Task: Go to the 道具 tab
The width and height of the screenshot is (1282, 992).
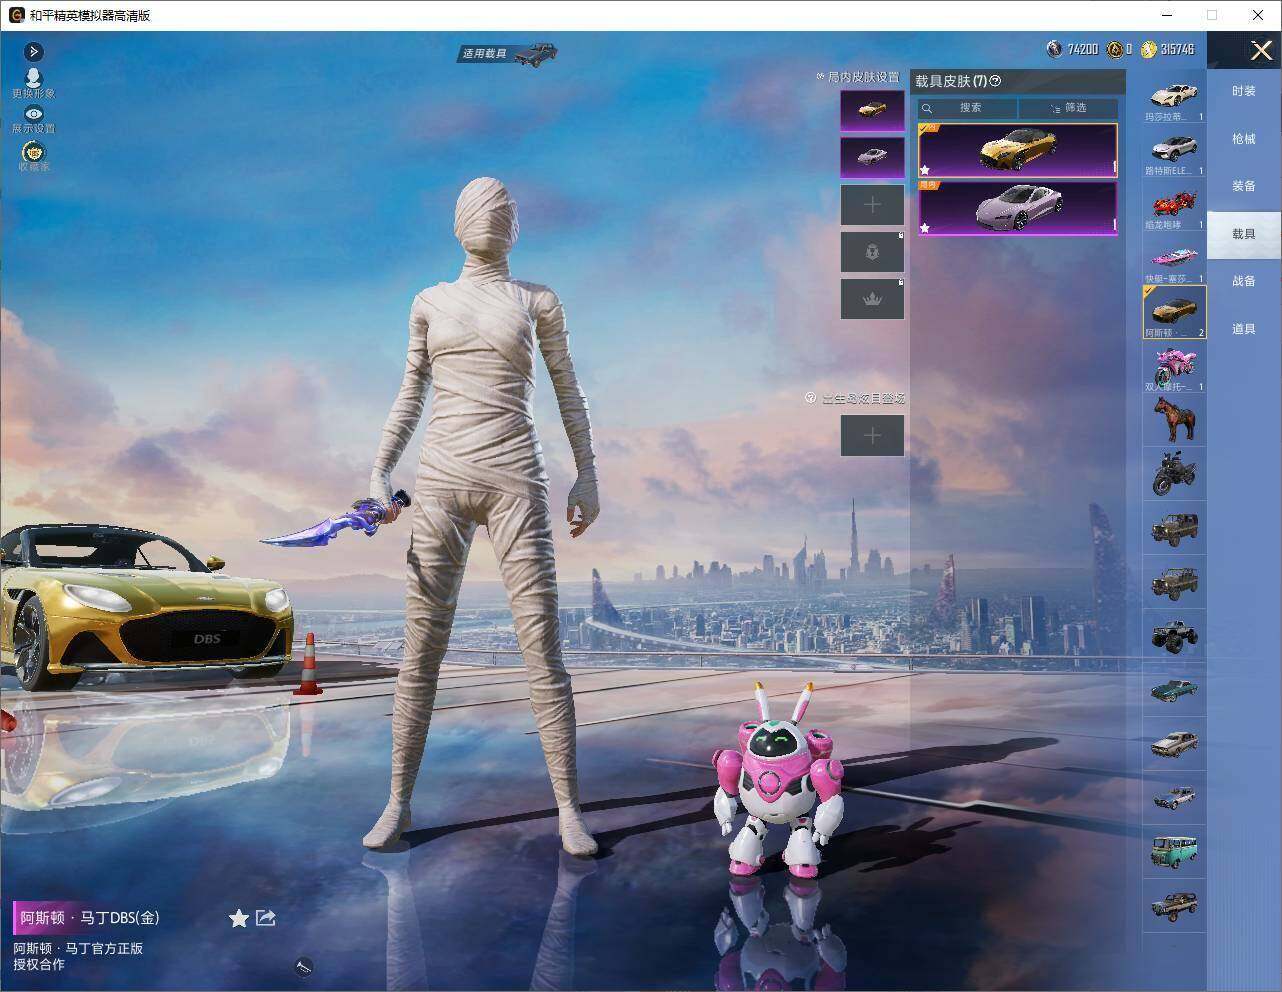Action: (x=1243, y=329)
